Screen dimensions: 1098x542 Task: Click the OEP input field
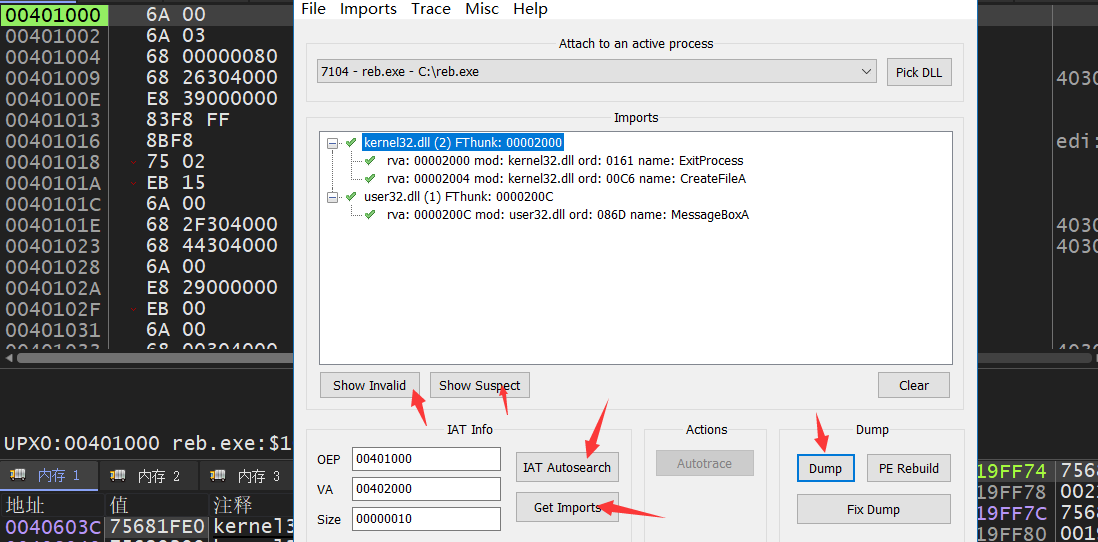tap(426, 459)
